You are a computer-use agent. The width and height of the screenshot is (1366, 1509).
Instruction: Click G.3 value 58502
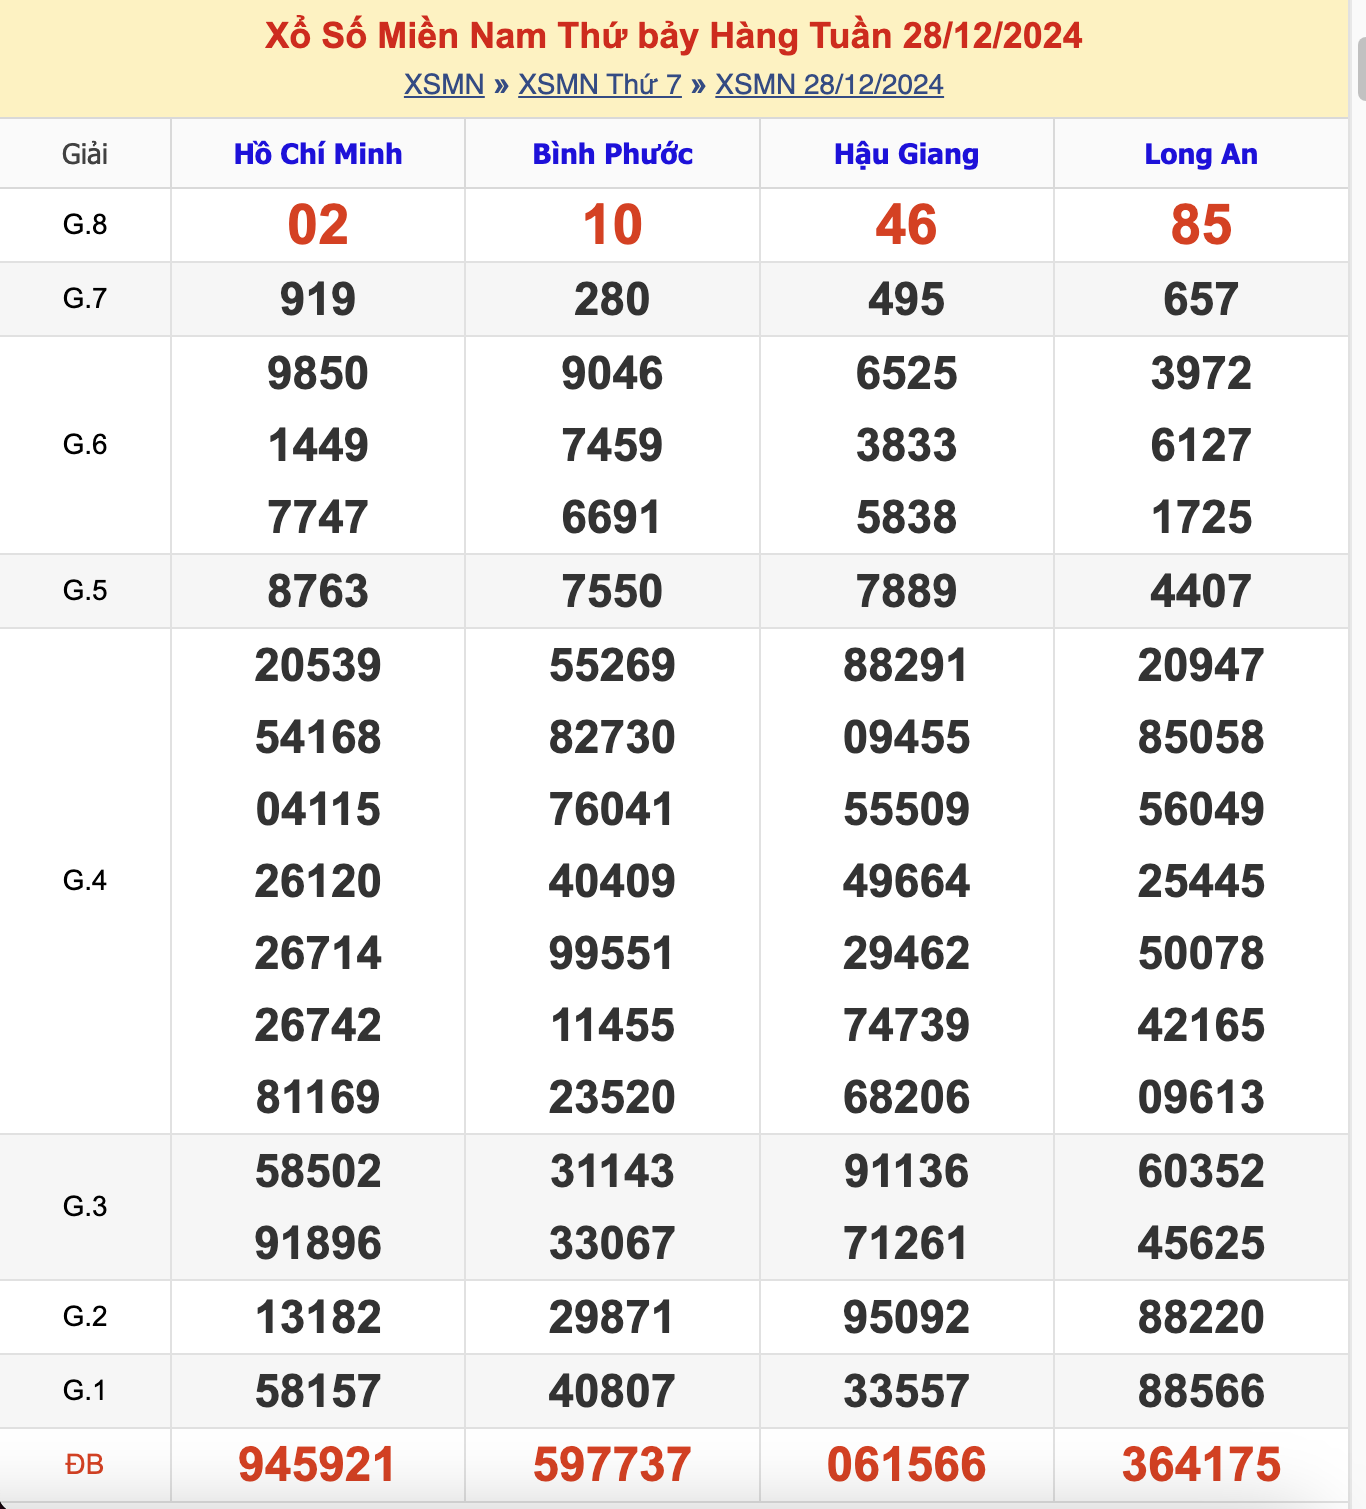(318, 1171)
